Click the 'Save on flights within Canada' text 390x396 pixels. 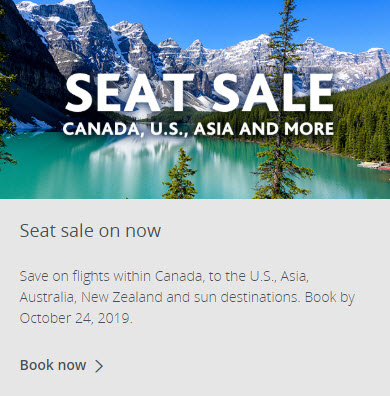pos(111,276)
